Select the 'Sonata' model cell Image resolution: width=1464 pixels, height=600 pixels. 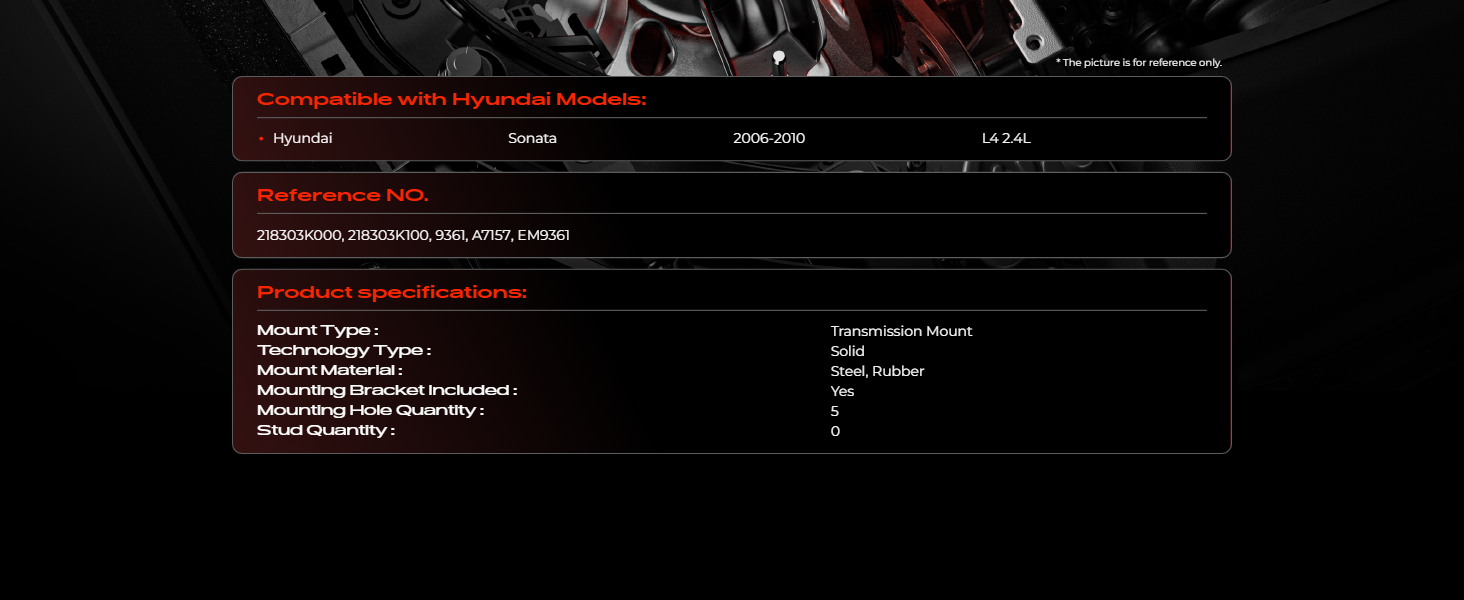click(x=532, y=138)
